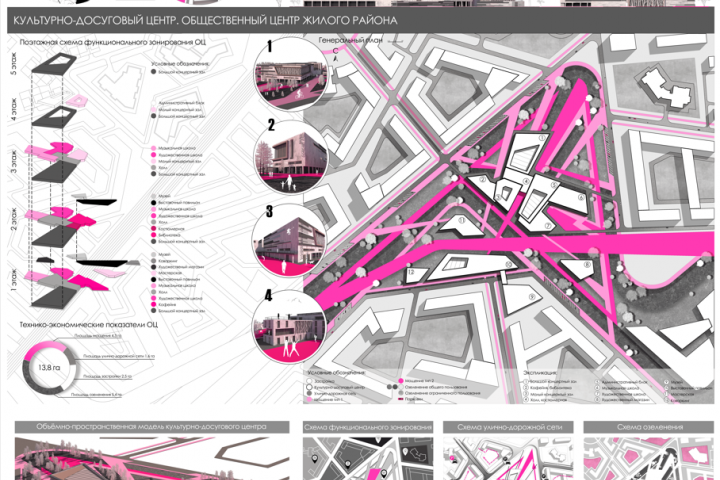Open the circular view labeled 3
The image size is (720, 480).
click(289, 240)
